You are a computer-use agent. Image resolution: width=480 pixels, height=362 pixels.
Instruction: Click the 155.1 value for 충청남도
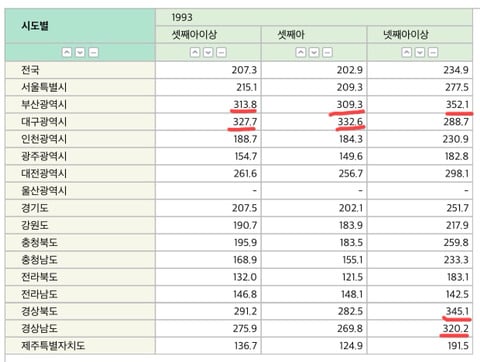coord(353,260)
